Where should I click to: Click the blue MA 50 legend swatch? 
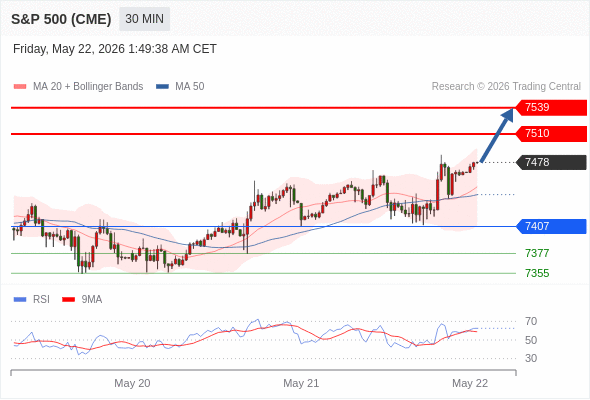click(163, 87)
